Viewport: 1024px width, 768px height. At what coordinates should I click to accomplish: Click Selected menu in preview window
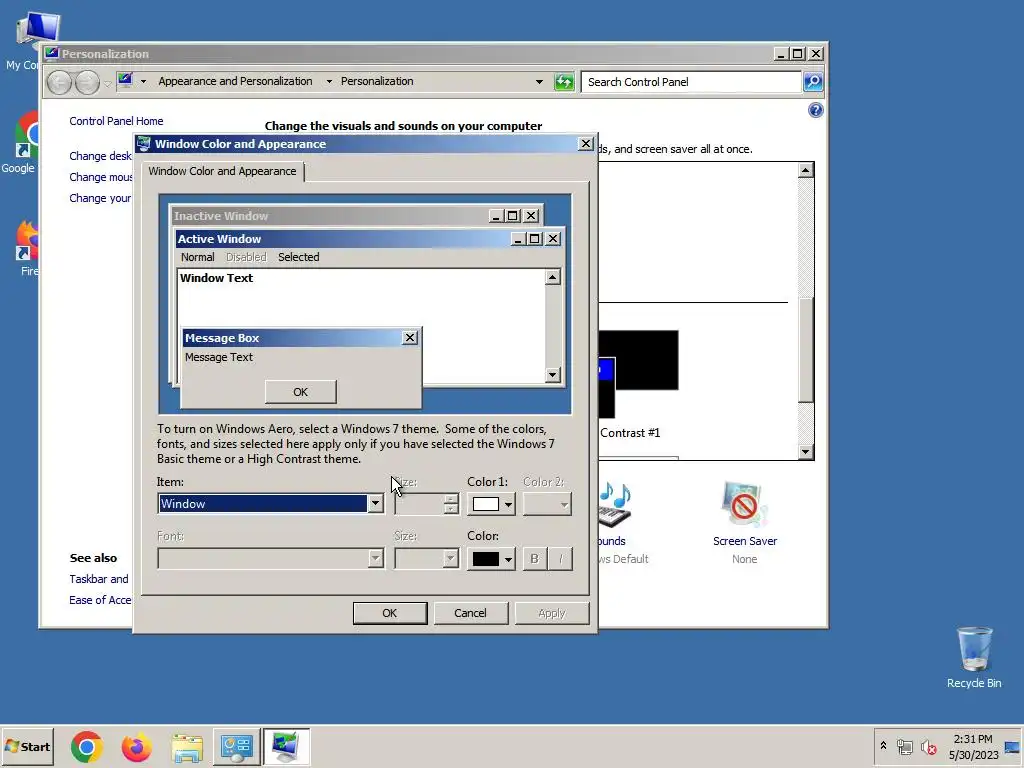[x=298, y=257]
